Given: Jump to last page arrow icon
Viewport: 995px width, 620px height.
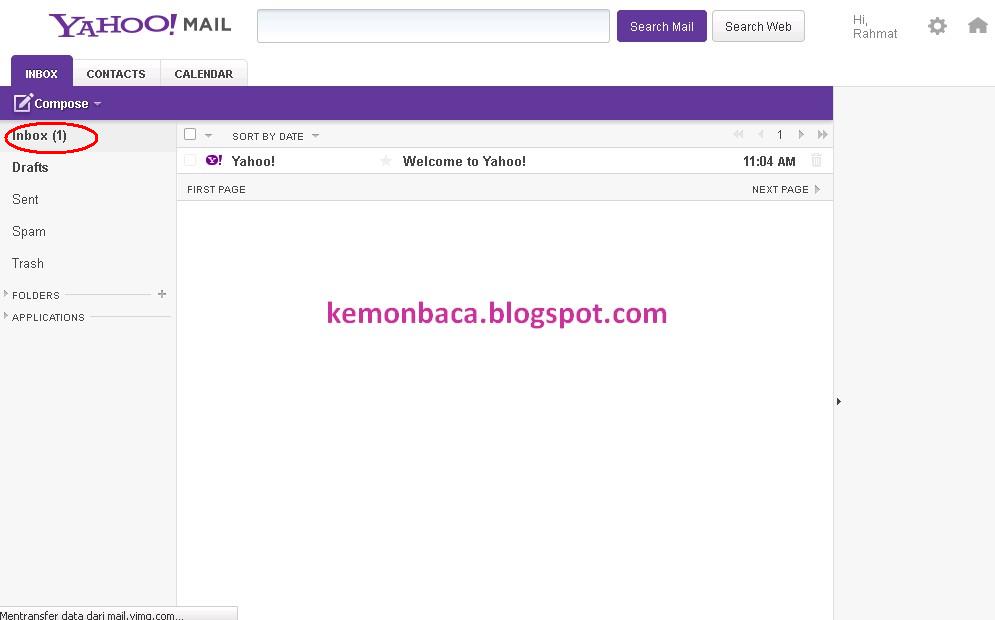Looking at the screenshot, I should click(822, 135).
